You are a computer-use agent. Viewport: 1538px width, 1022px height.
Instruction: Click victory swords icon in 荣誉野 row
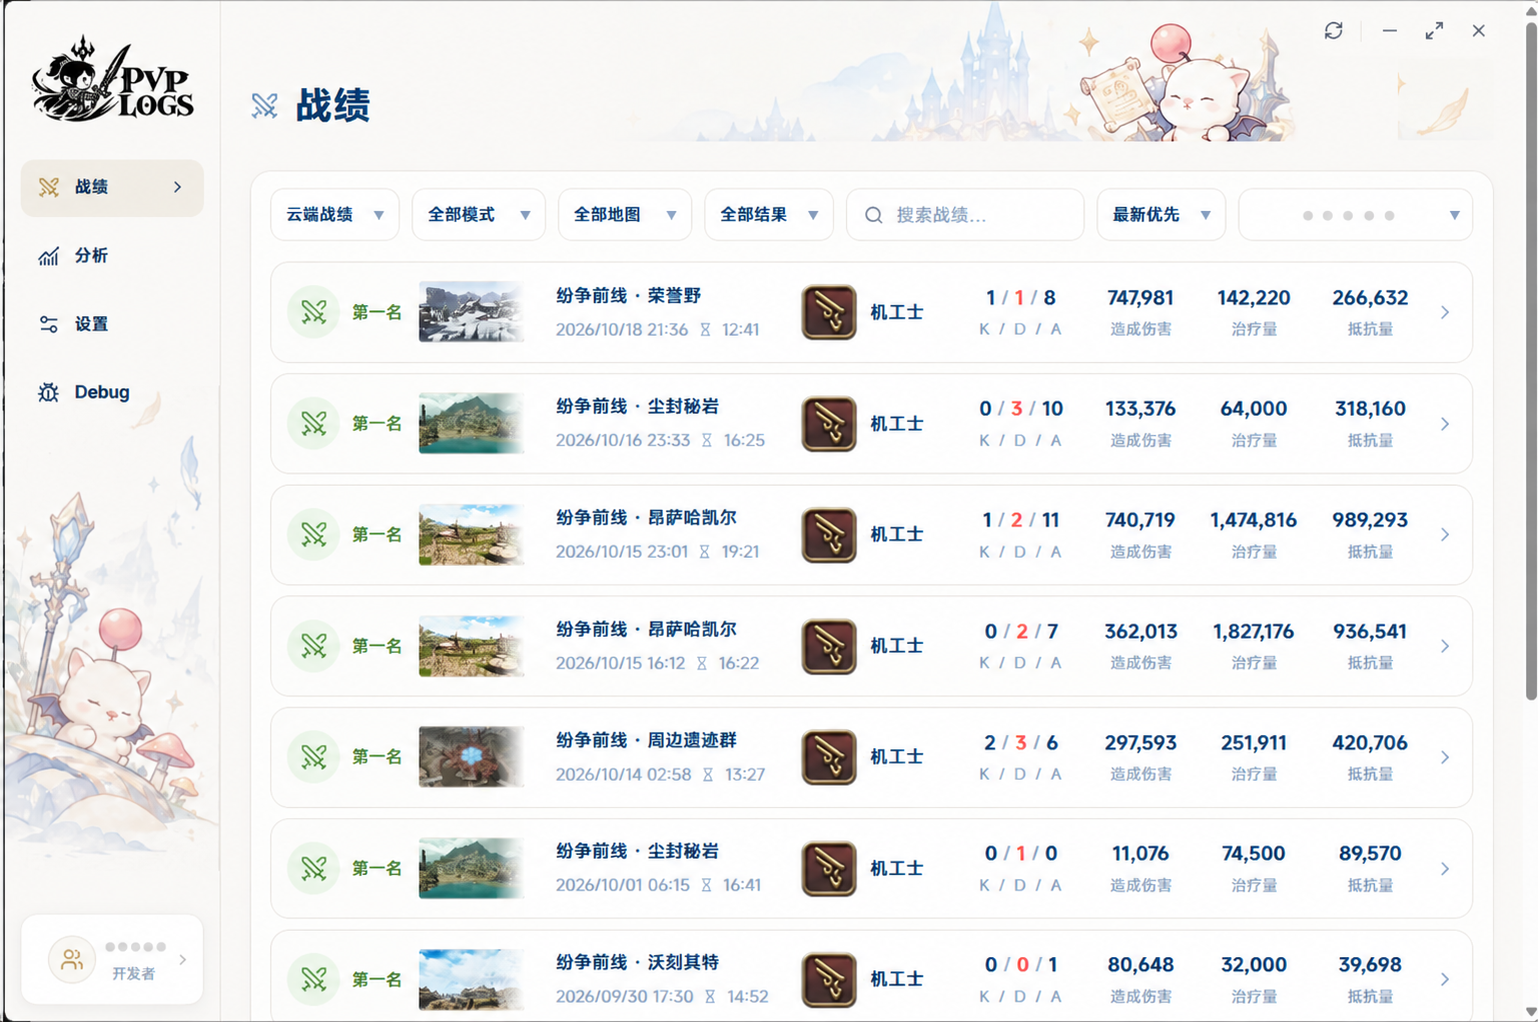tap(314, 312)
